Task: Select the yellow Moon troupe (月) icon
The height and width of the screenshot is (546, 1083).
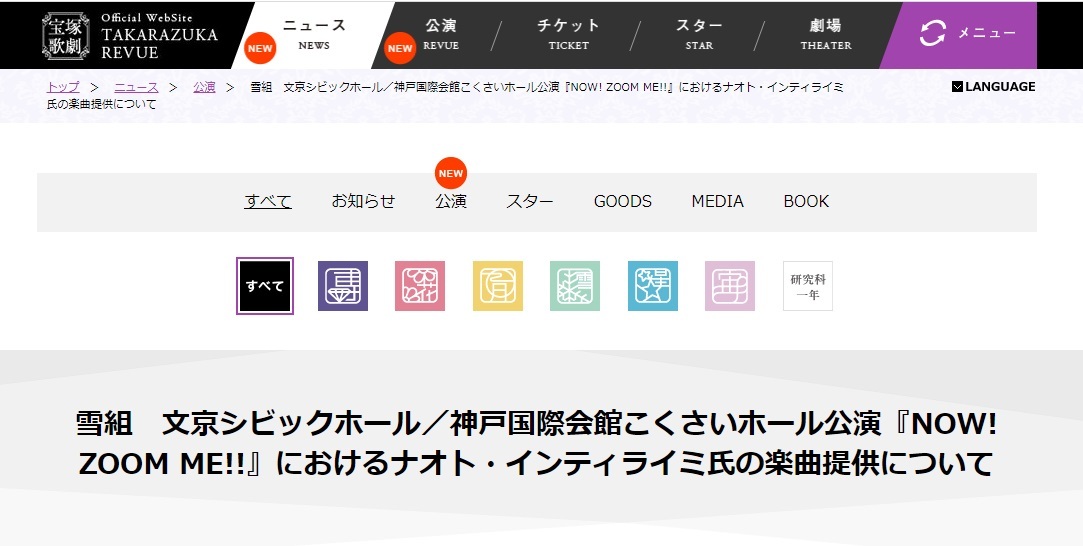Action: coord(498,286)
